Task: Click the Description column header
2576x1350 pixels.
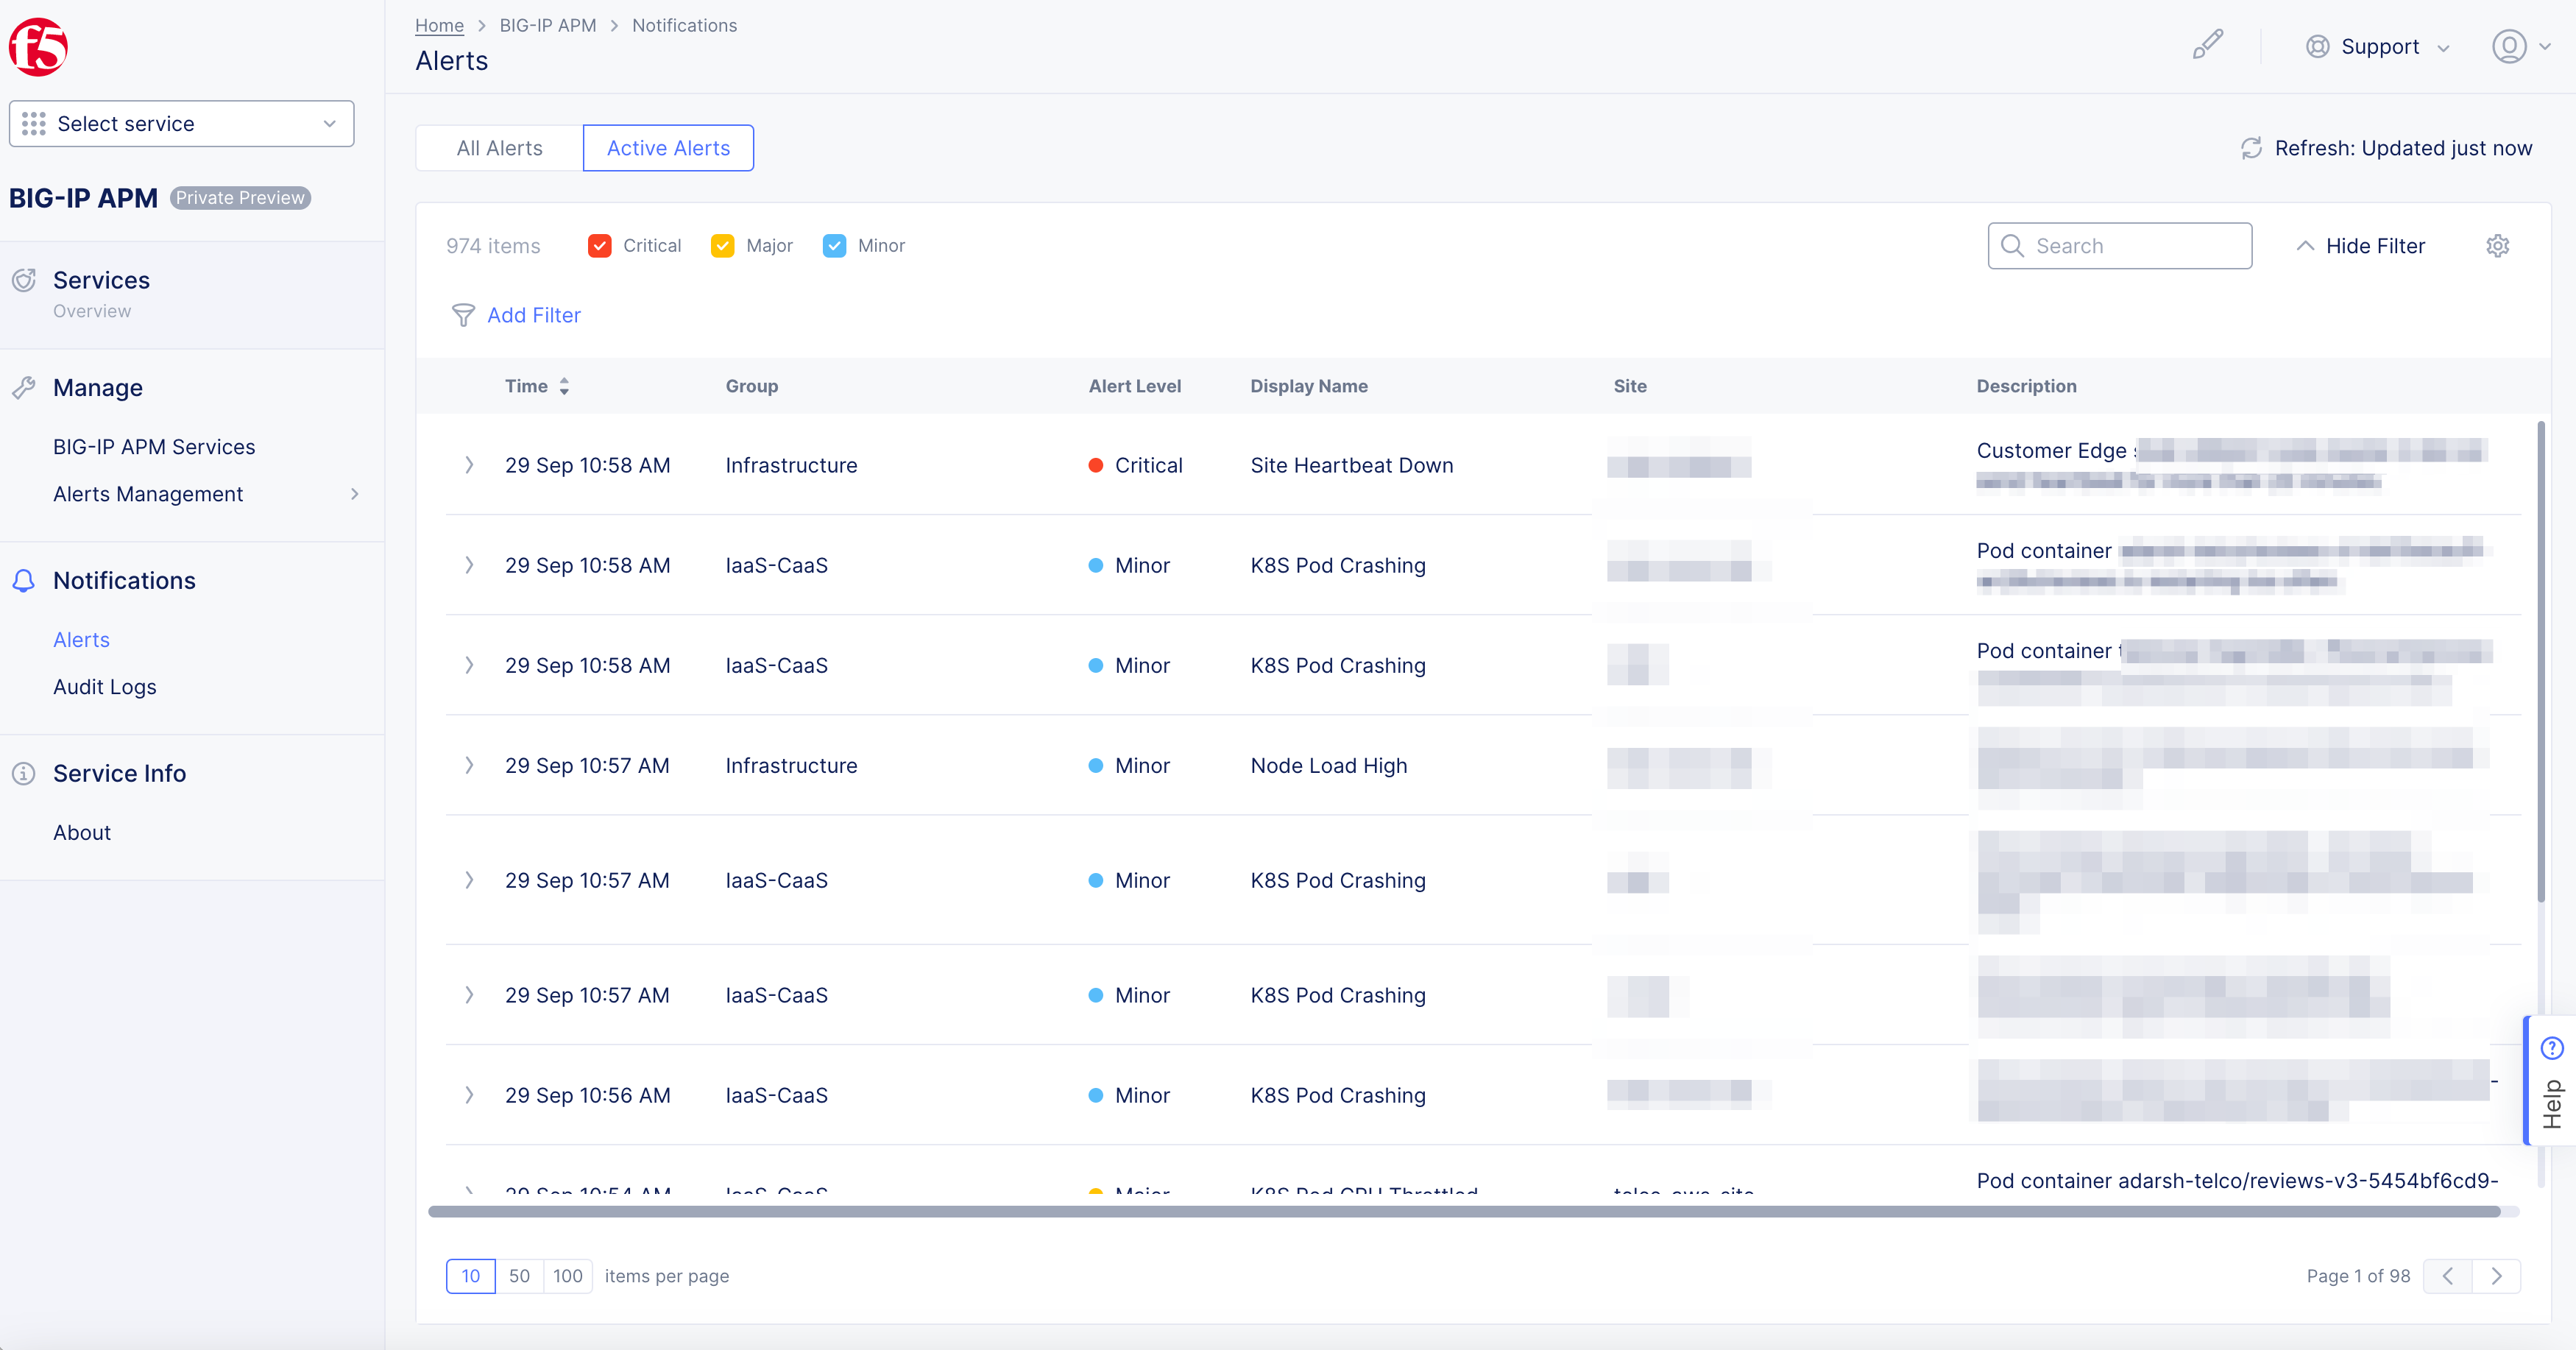Action: click(x=2026, y=387)
